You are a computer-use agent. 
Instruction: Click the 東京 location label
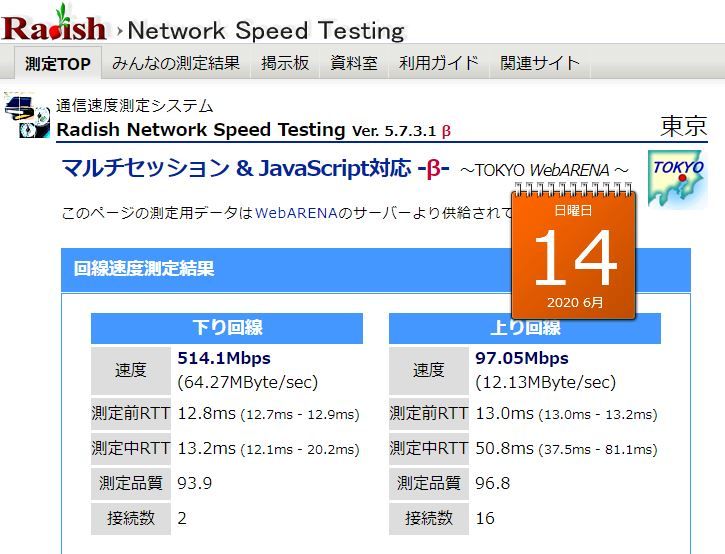(684, 126)
